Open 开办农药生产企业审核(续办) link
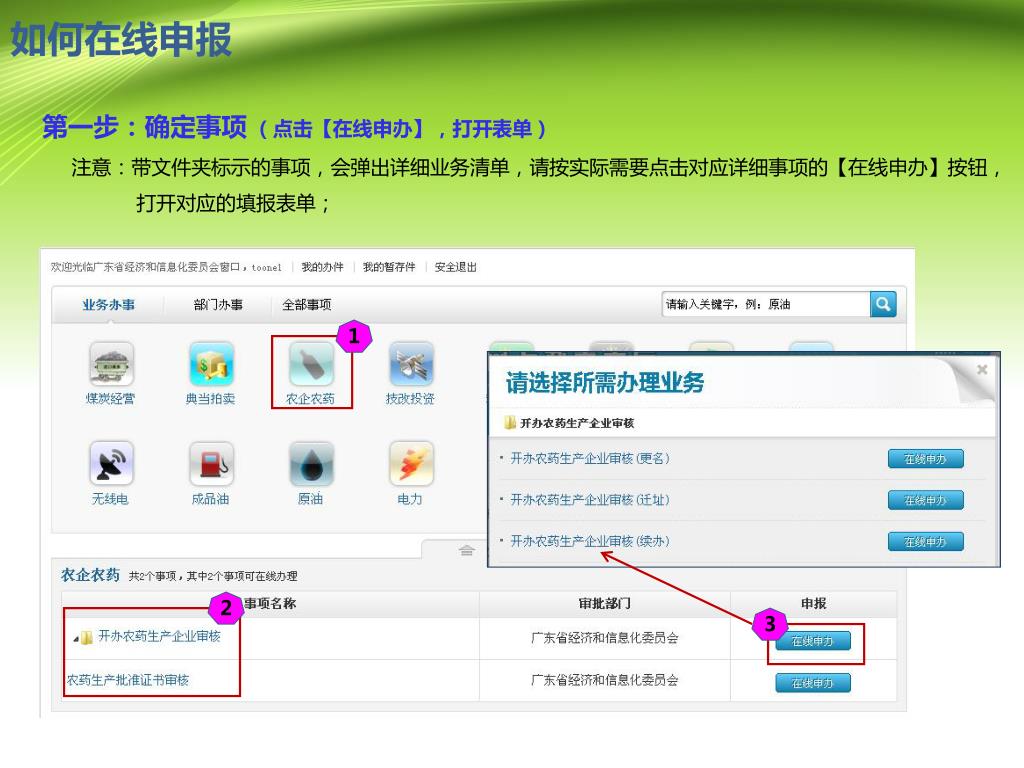 tap(590, 541)
